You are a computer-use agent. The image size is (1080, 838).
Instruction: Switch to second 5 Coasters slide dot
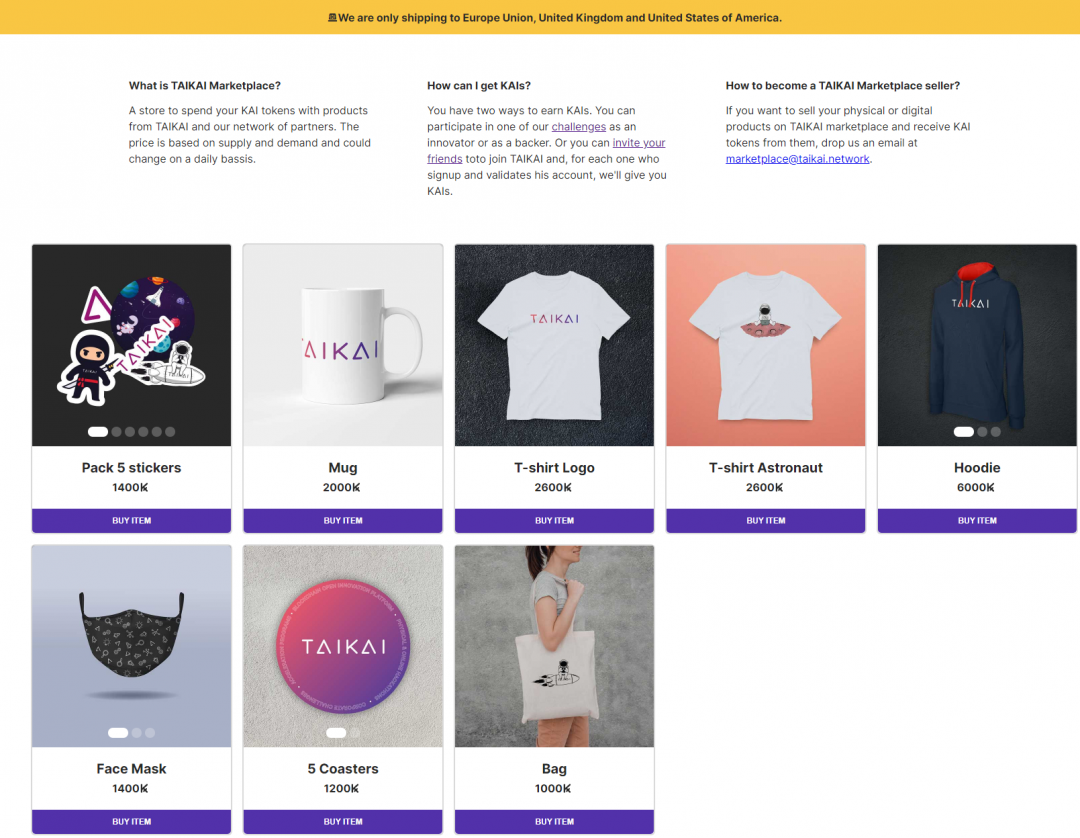tap(355, 733)
